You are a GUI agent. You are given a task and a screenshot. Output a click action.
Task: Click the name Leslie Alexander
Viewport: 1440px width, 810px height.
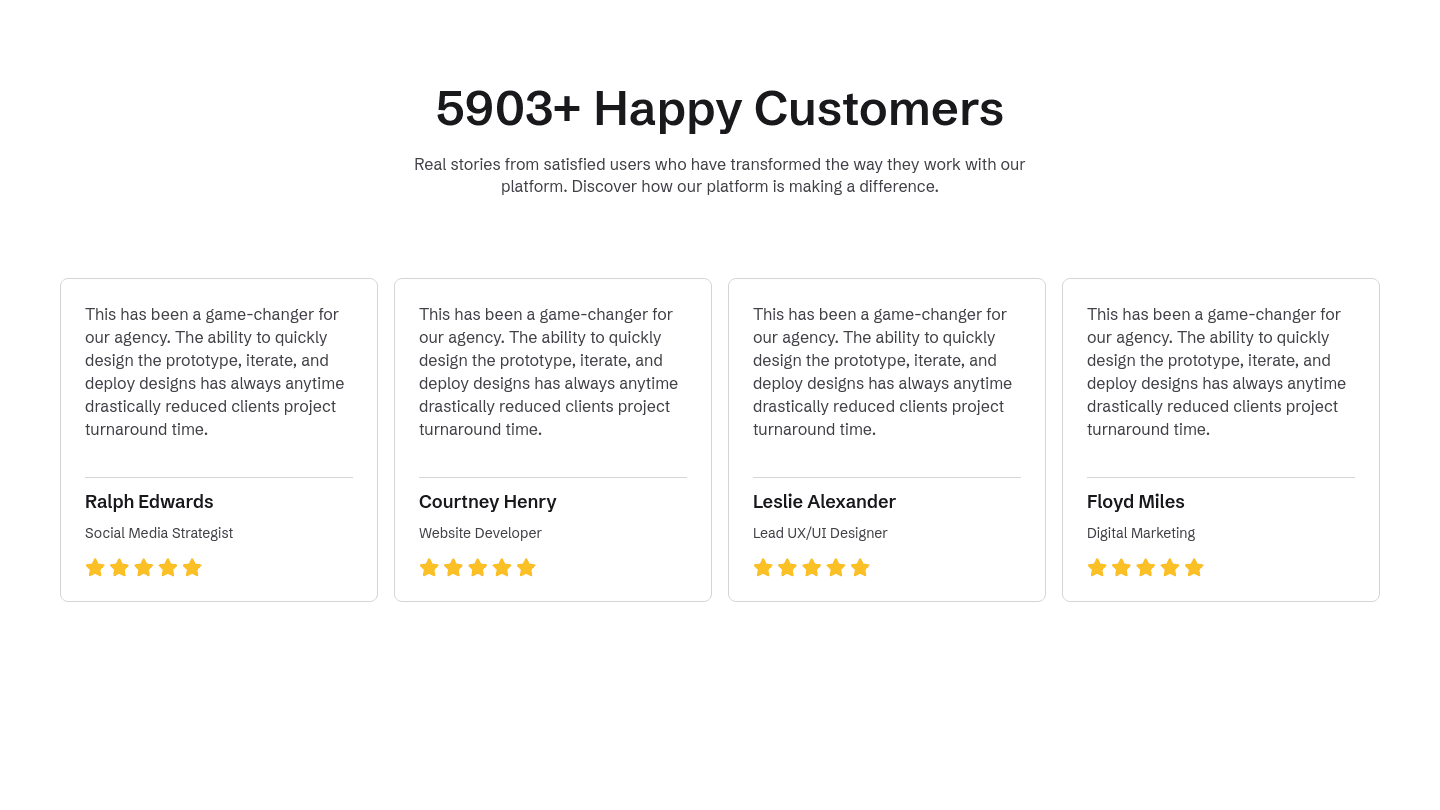pyautogui.click(x=824, y=502)
